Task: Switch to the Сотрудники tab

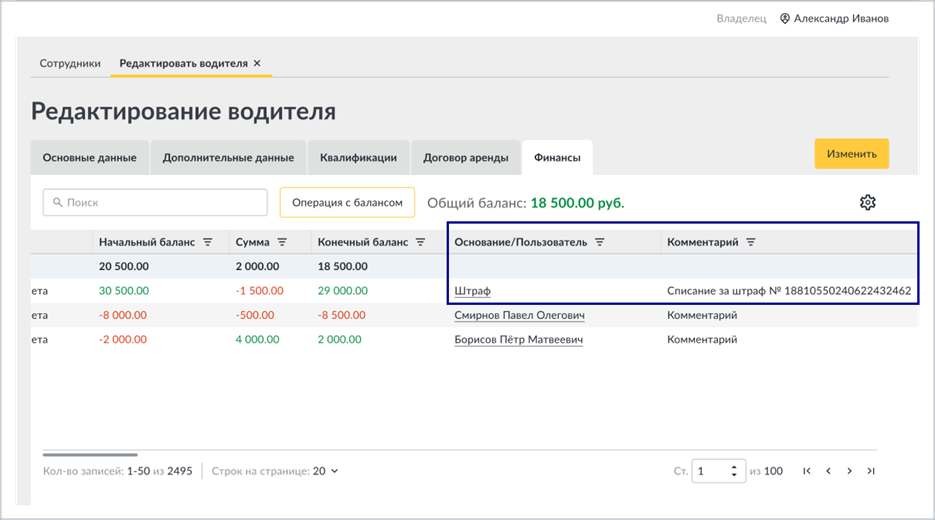Action: coord(70,63)
